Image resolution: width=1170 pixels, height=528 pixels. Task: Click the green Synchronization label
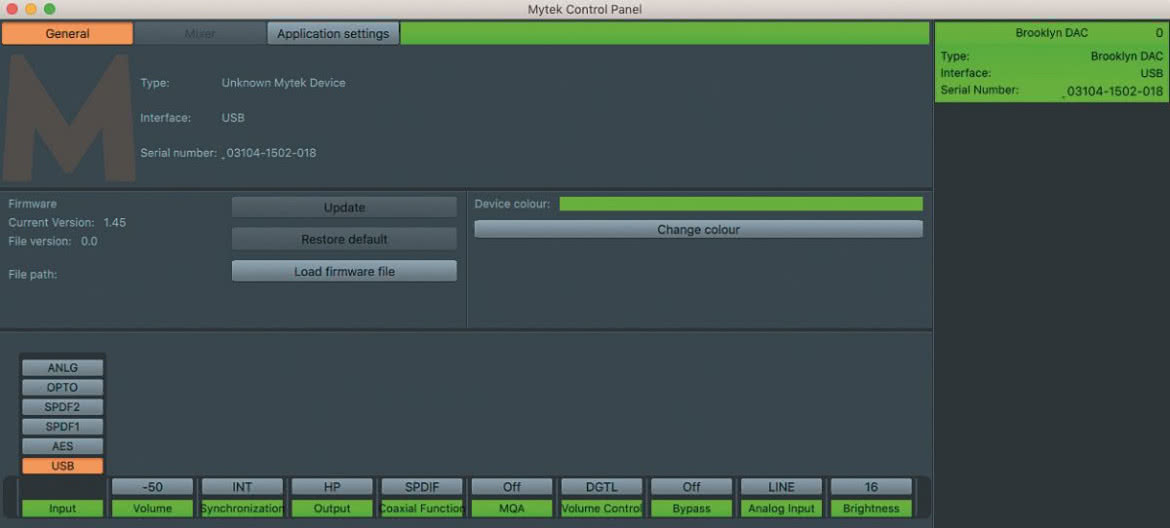click(242, 509)
